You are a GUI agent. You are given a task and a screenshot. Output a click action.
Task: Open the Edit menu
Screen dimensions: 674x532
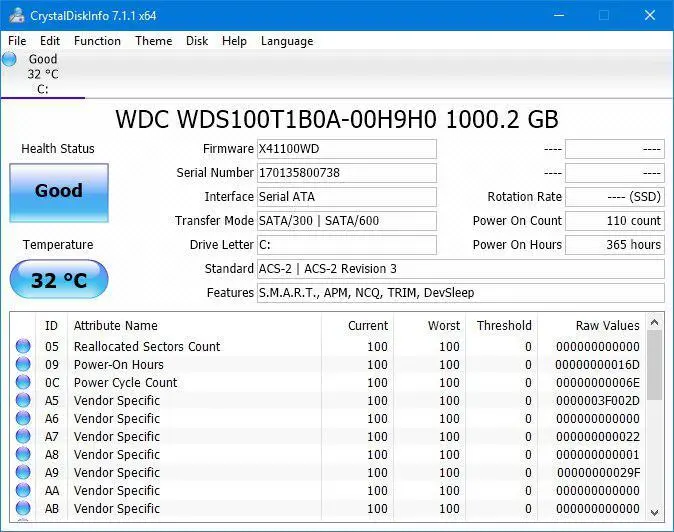(50, 41)
